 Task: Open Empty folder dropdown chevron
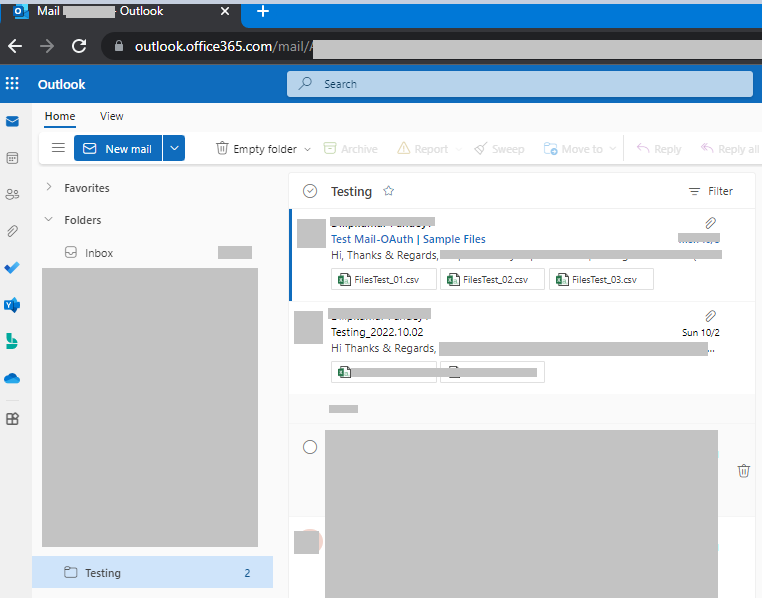point(307,149)
